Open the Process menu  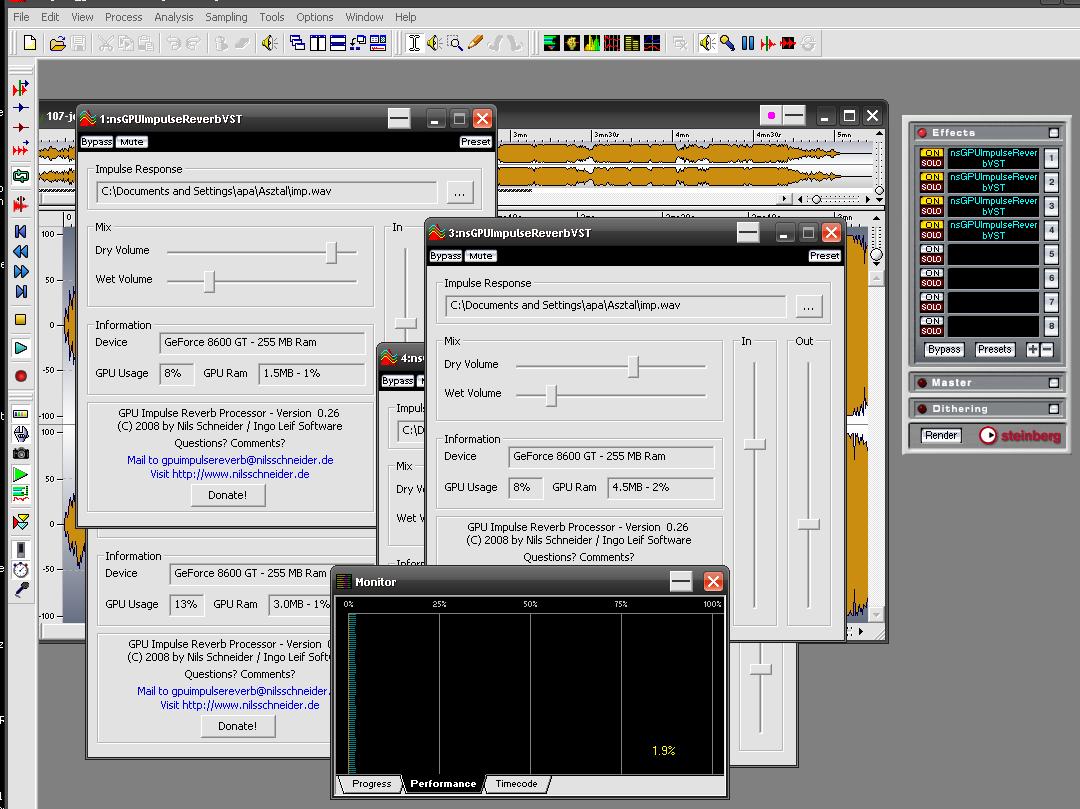tap(123, 17)
